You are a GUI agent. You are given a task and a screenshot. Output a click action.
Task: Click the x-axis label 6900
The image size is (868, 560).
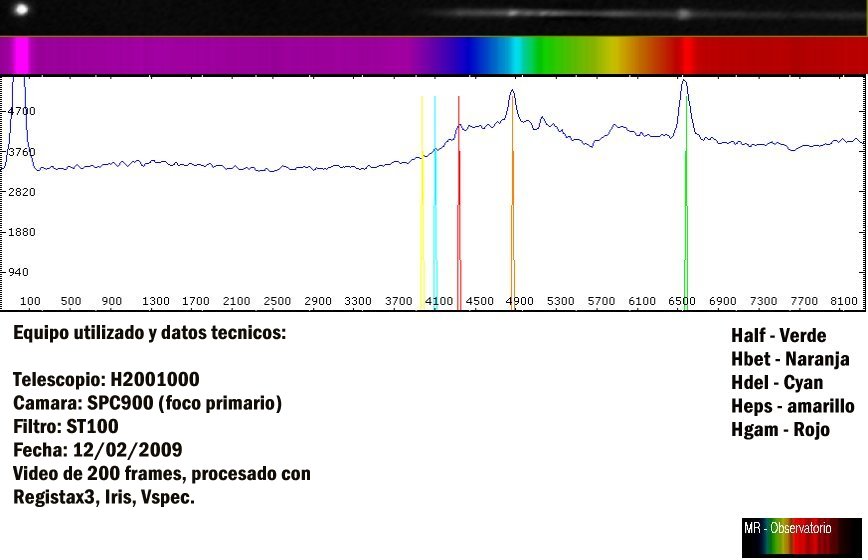(723, 301)
